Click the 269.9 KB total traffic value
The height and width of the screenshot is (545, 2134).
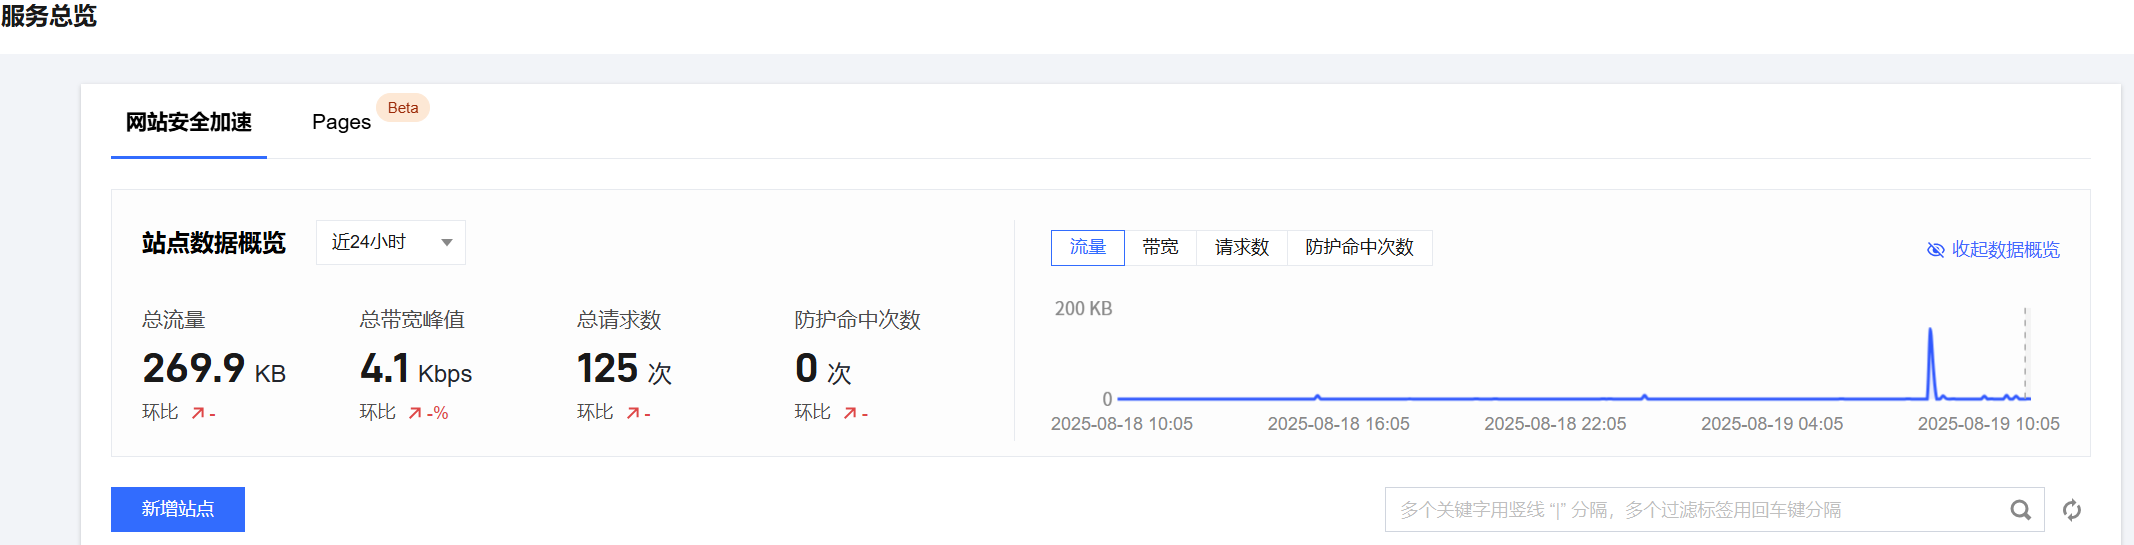[x=214, y=369]
